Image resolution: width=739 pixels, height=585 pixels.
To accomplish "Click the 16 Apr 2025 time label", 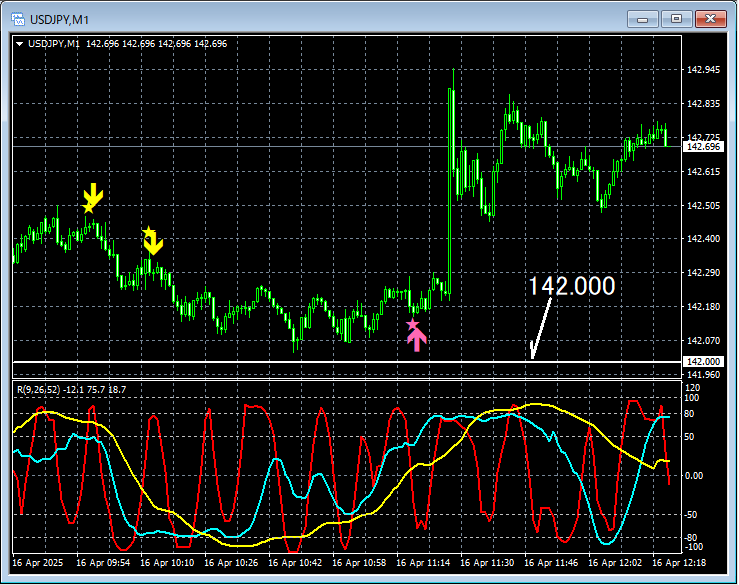I will point(38,563).
